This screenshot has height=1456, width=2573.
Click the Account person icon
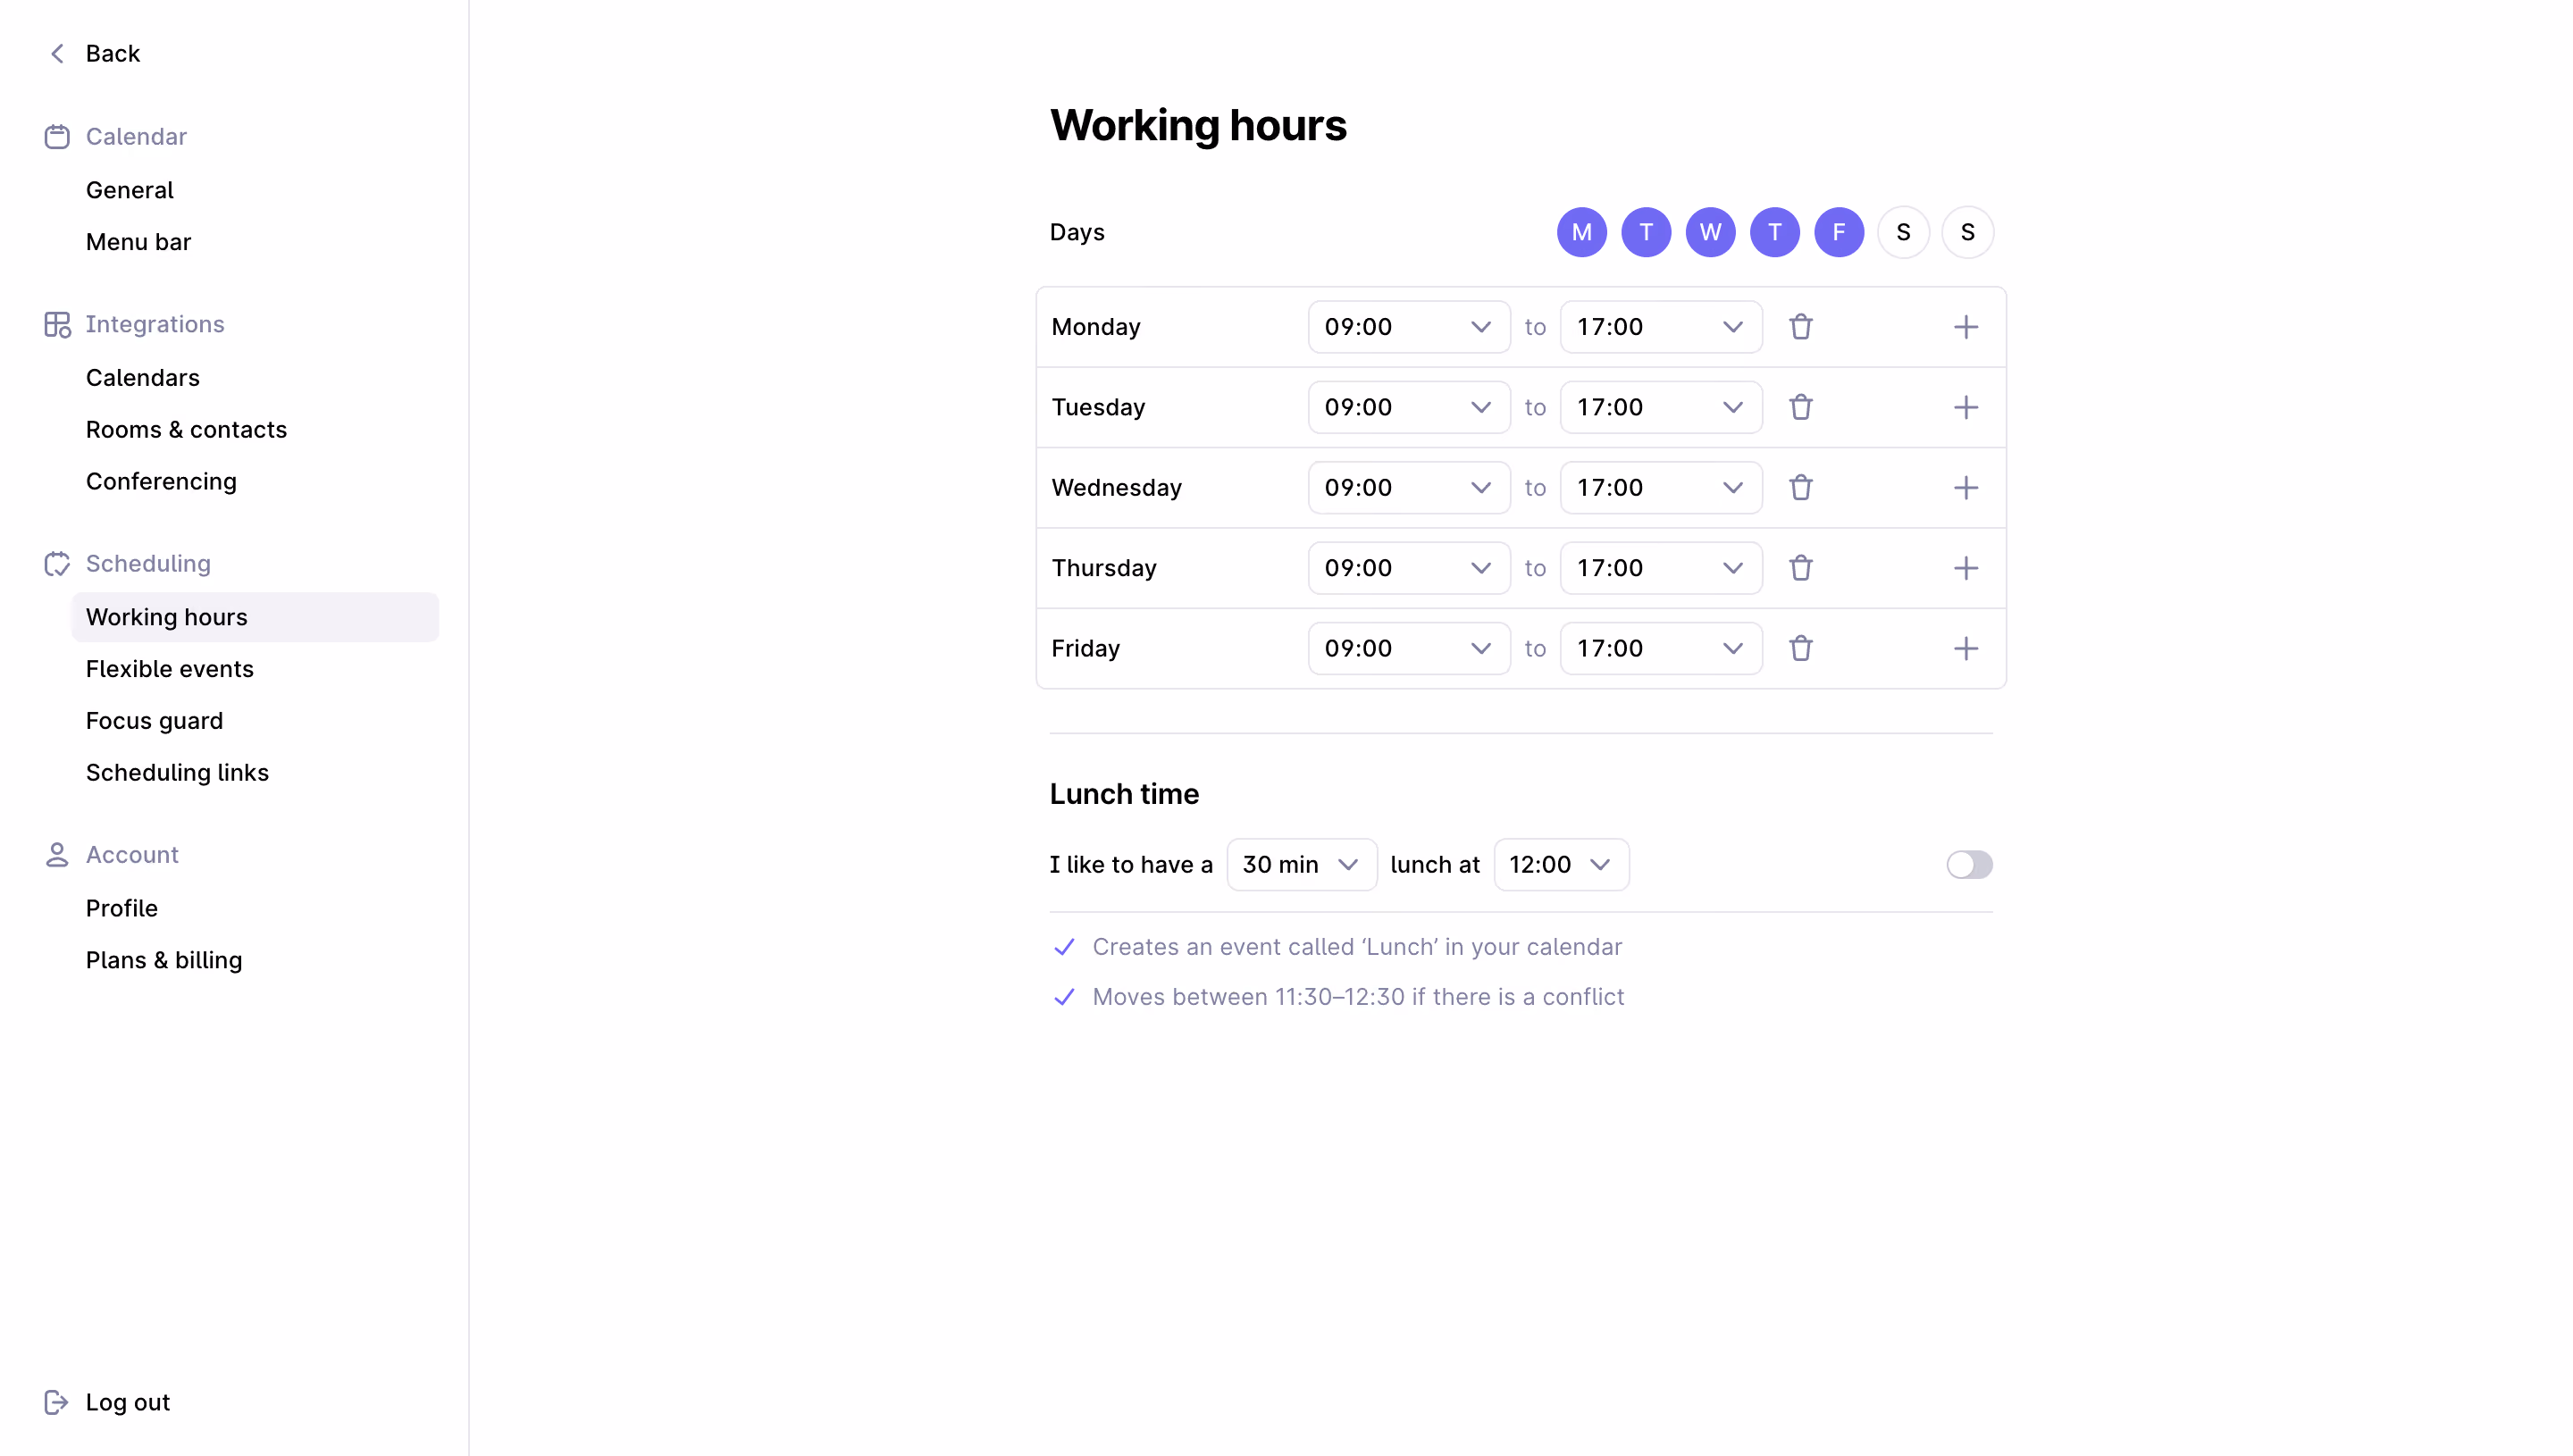[x=57, y=854]
